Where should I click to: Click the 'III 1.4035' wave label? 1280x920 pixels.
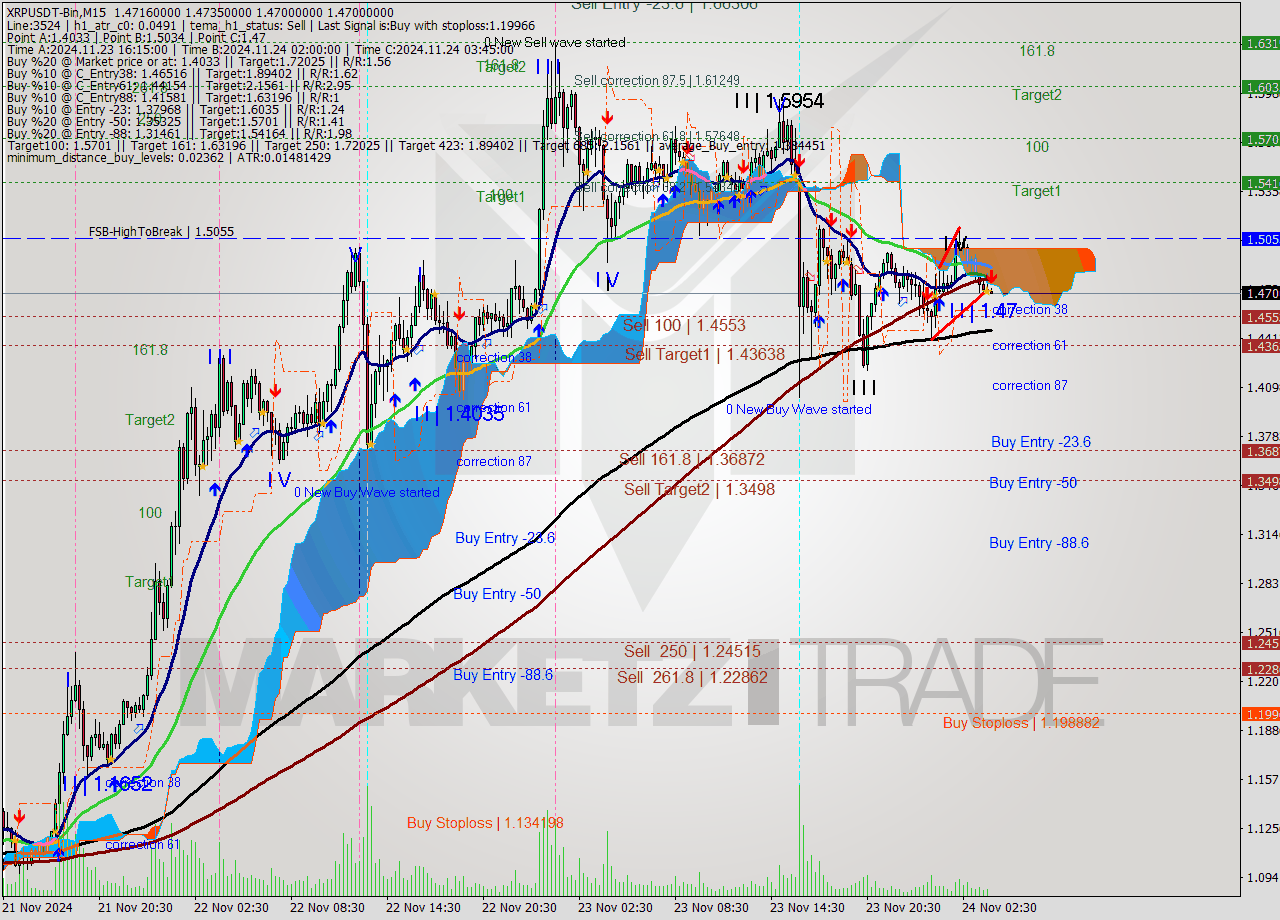(x=459, y=412)
